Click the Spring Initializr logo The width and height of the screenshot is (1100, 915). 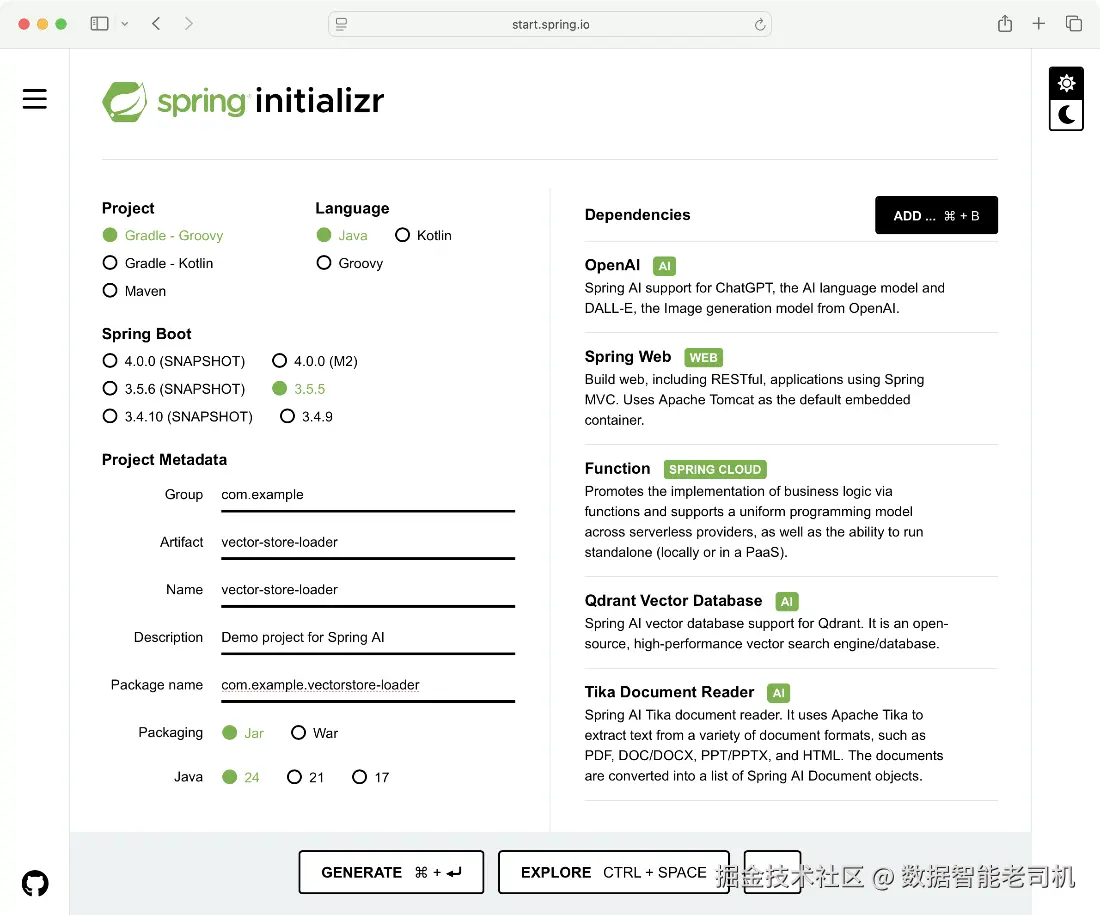pos(243,101)
